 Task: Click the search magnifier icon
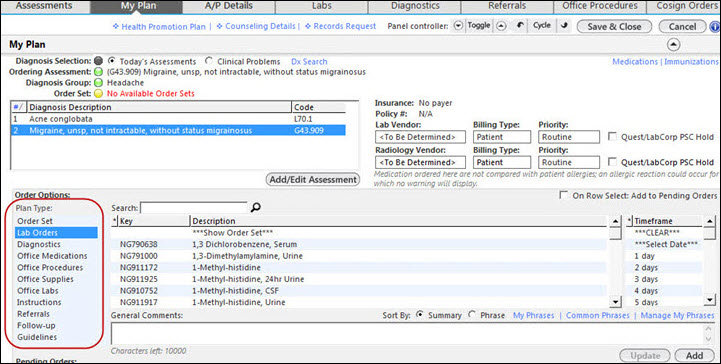[256, 208]
